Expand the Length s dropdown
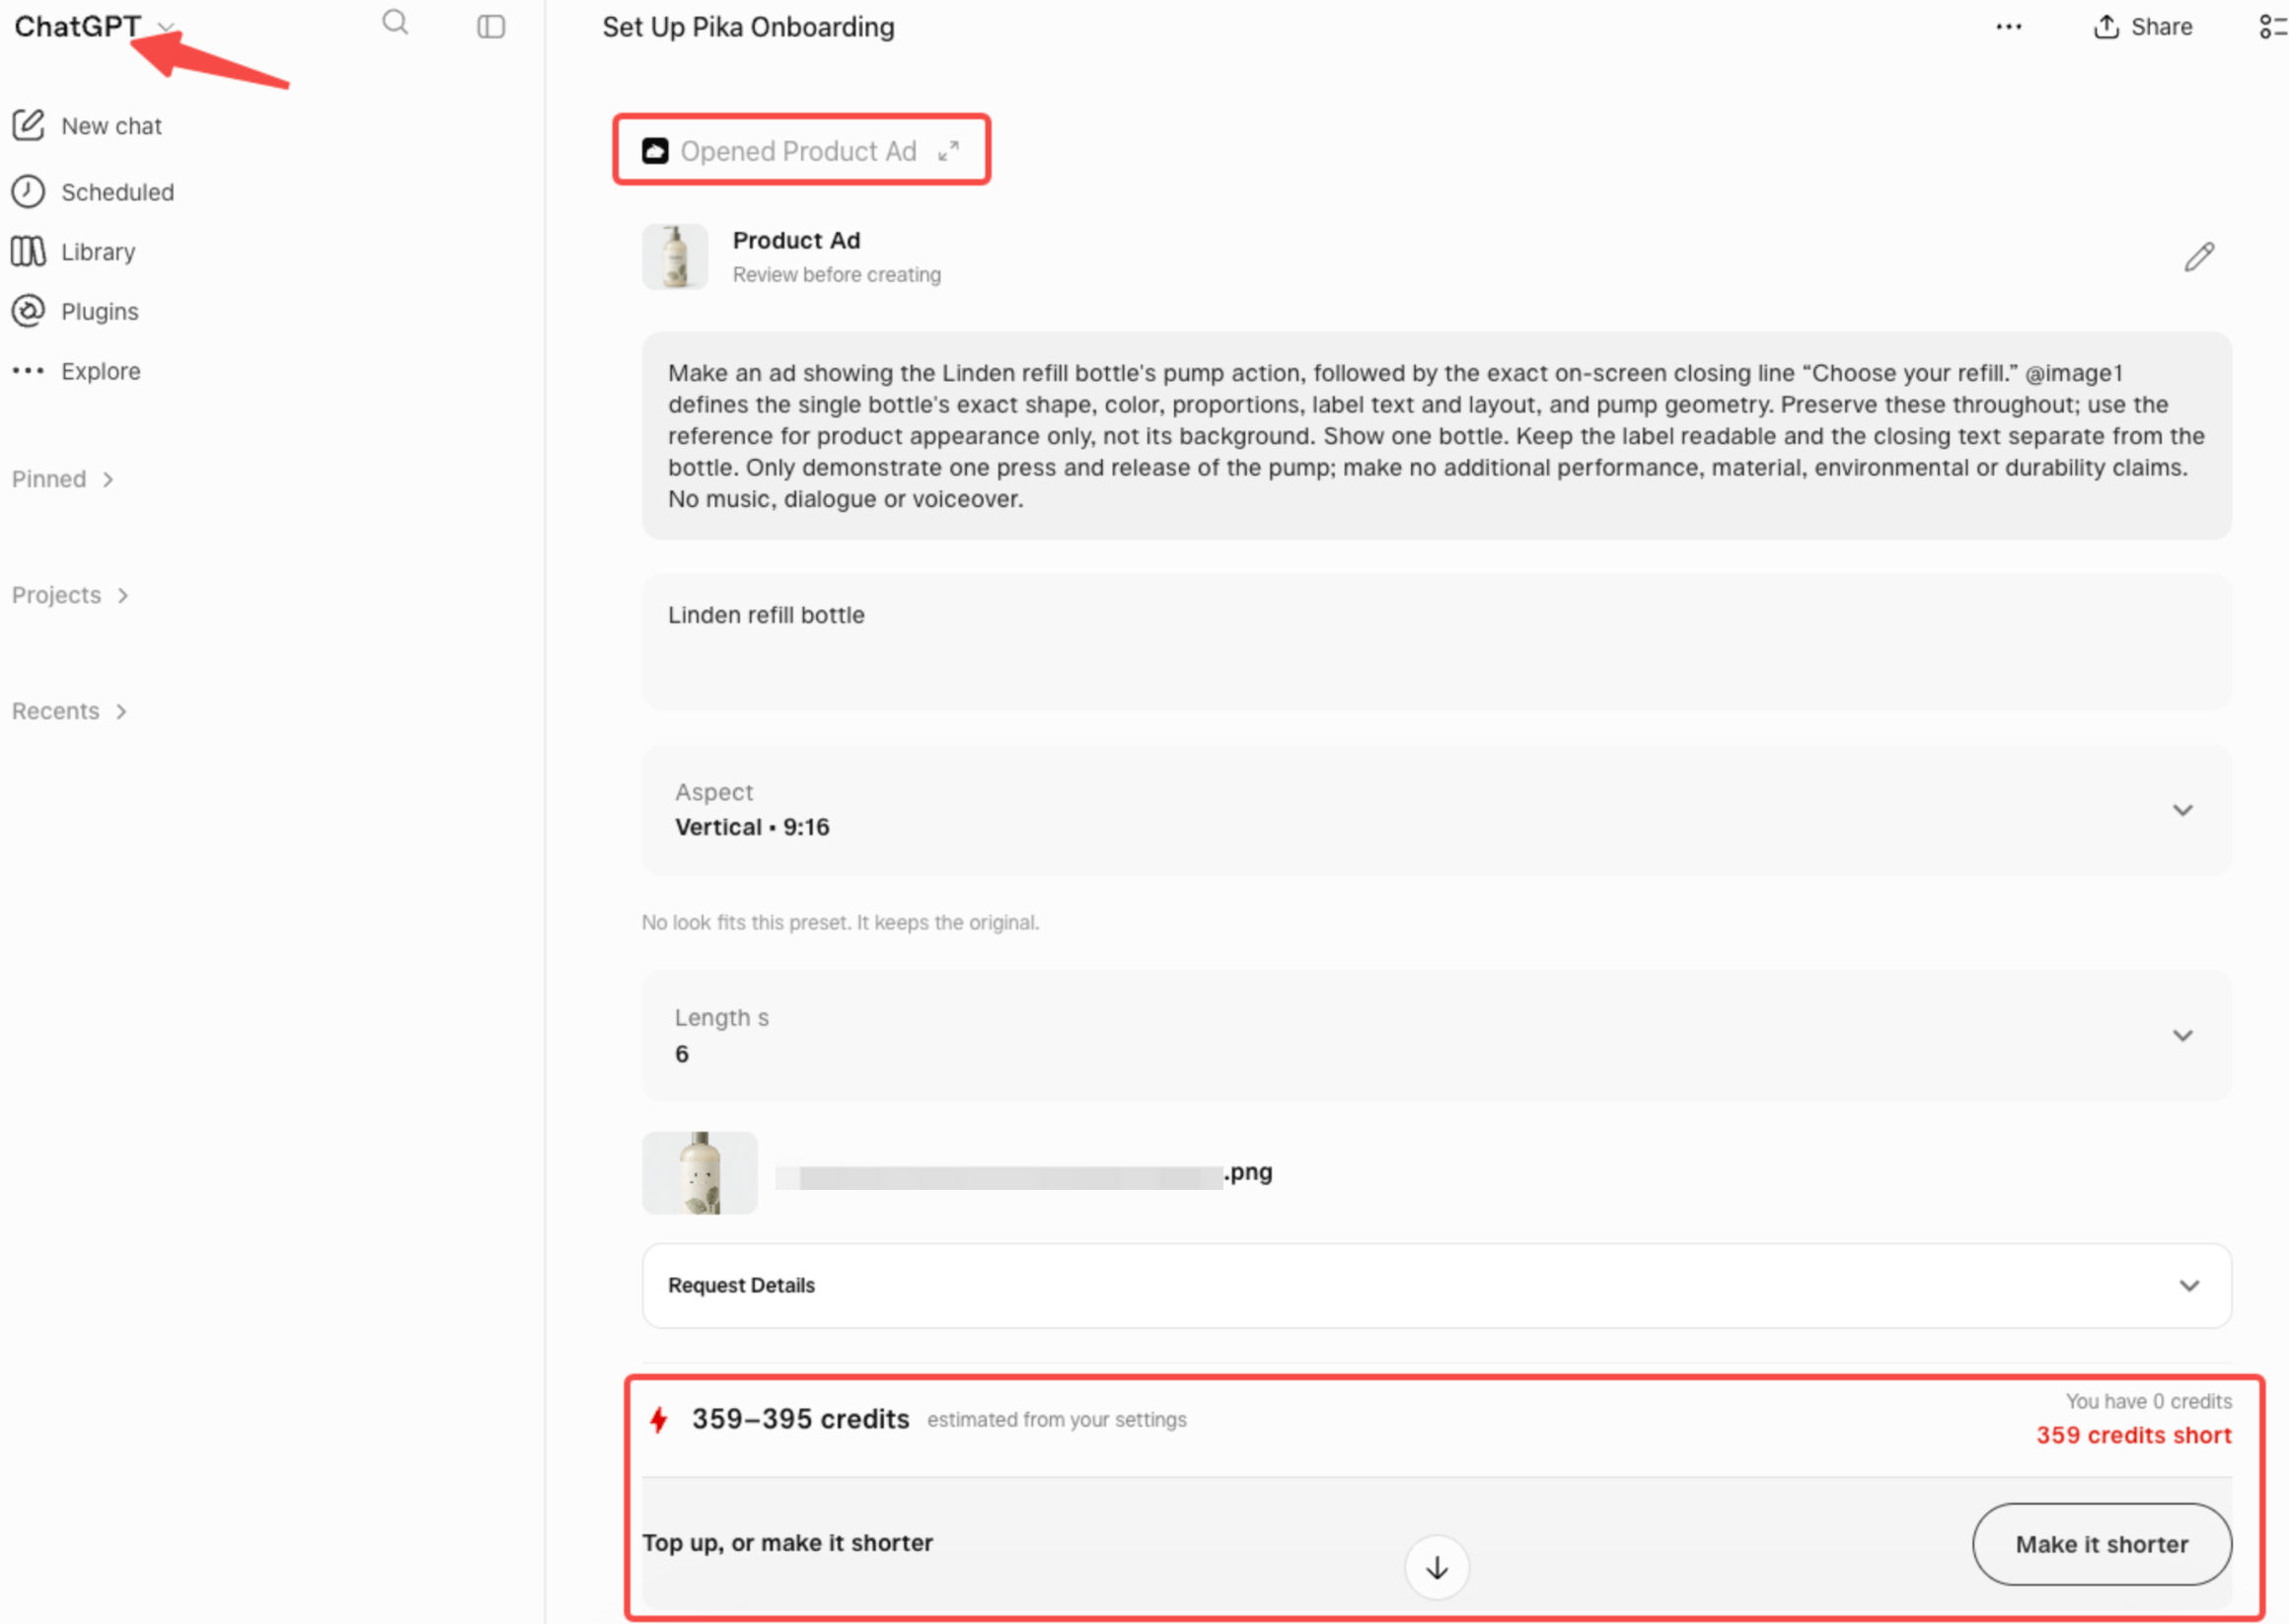Screen dimensions: 2289x1624 click(1436, 1035)
